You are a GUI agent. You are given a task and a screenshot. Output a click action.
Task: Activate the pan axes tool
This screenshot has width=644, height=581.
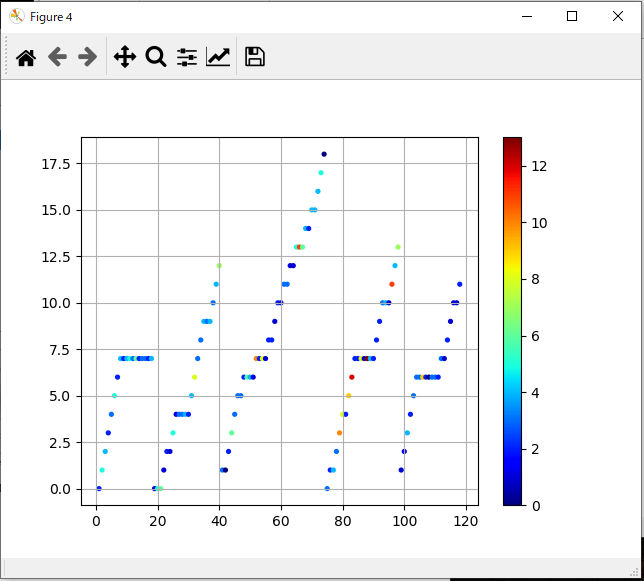click(125, 57)
